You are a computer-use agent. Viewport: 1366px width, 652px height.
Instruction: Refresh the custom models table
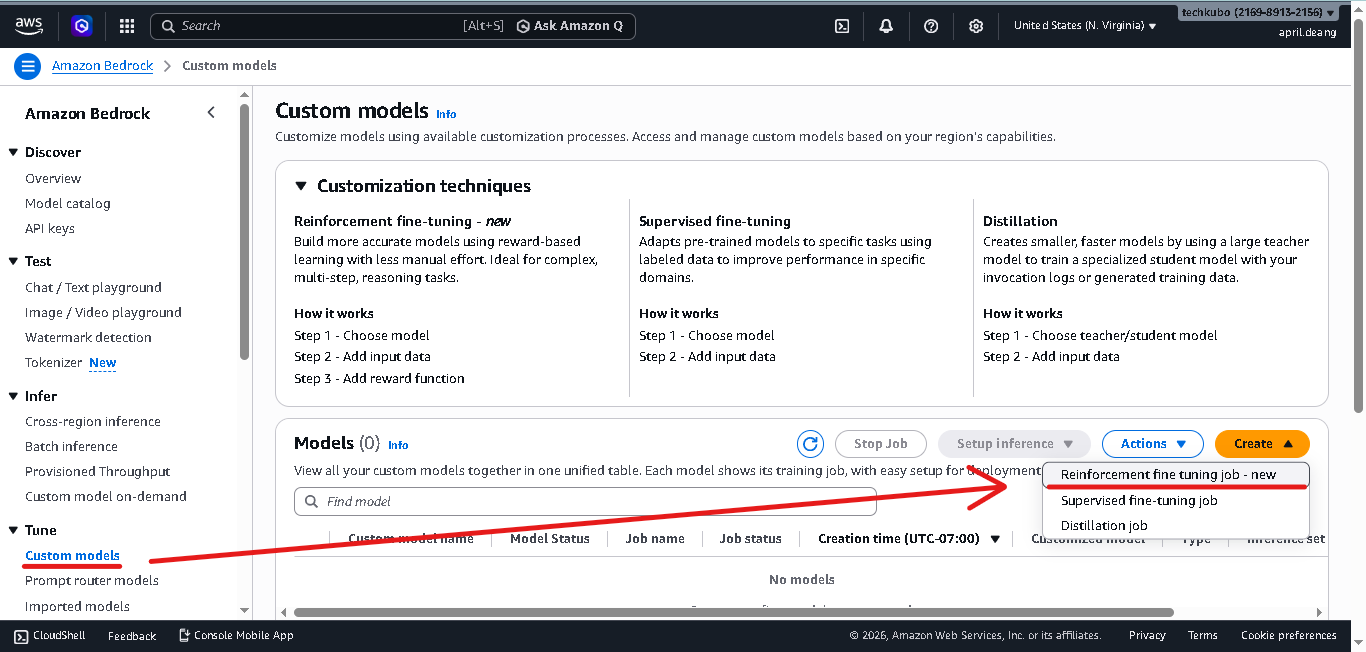pyautogui.click(x=810, y=443)
